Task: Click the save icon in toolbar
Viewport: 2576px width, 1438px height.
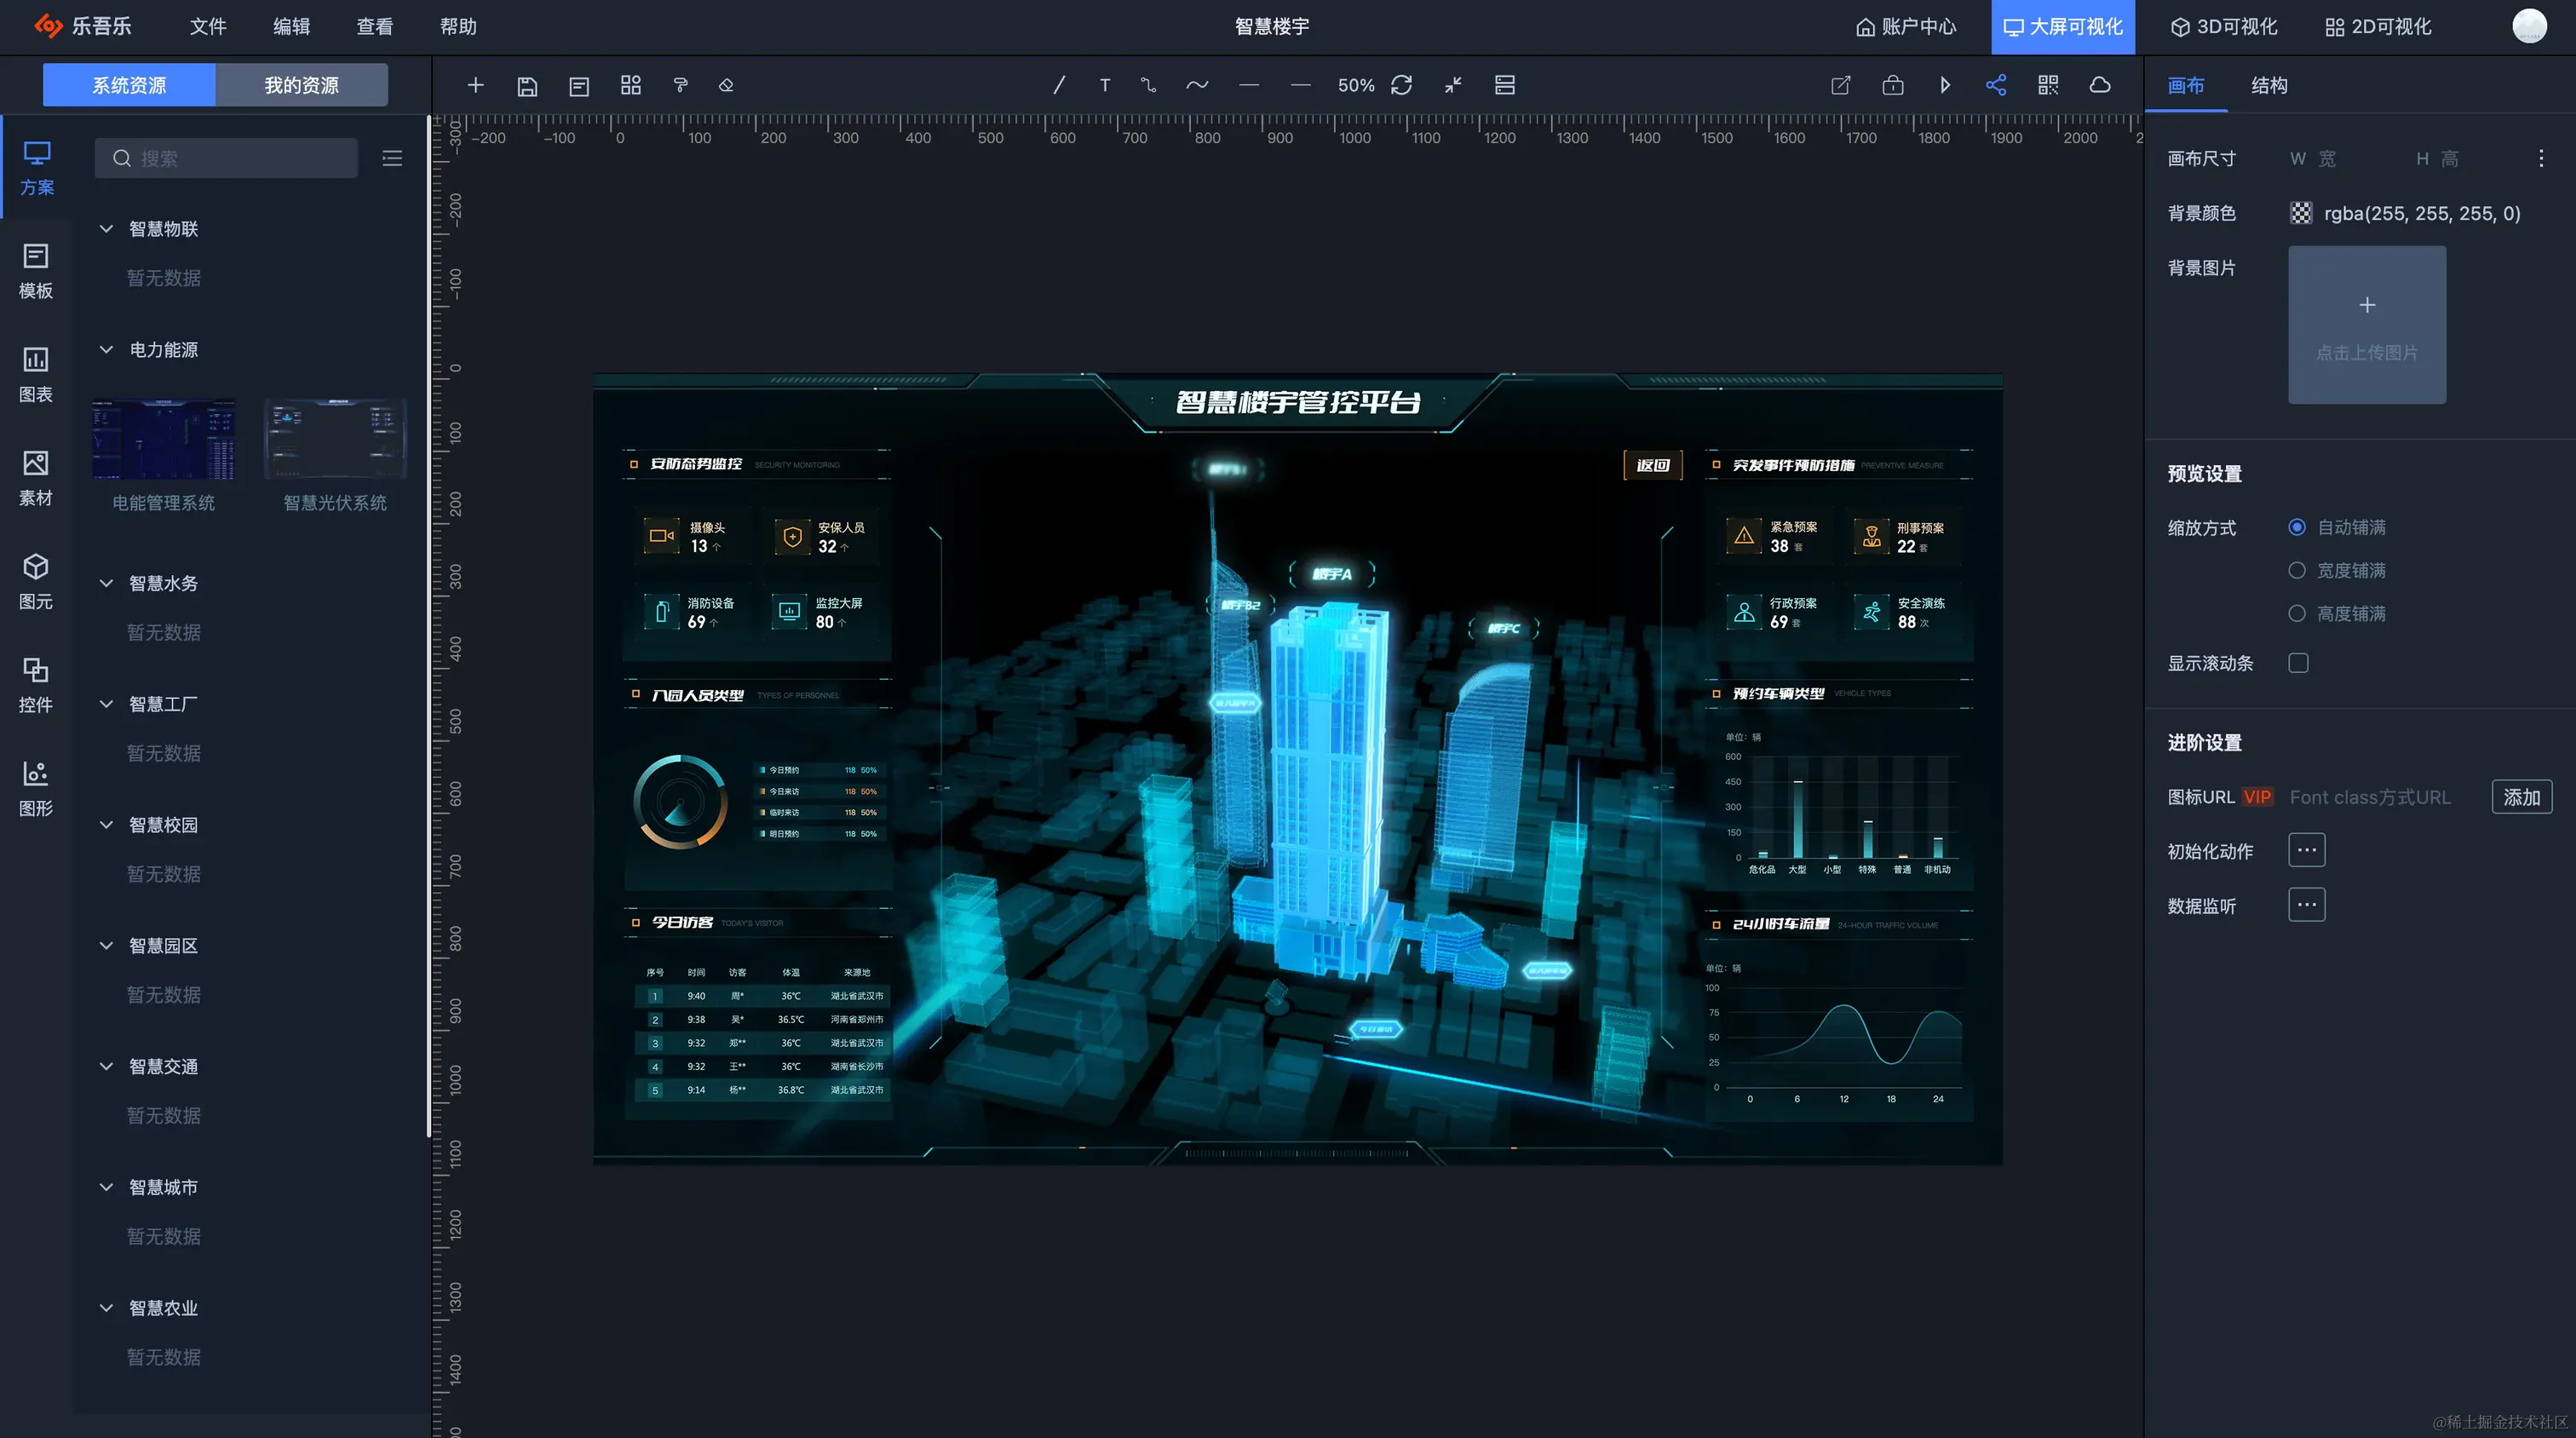Action: pyautogui.click(x=527, y=86)
